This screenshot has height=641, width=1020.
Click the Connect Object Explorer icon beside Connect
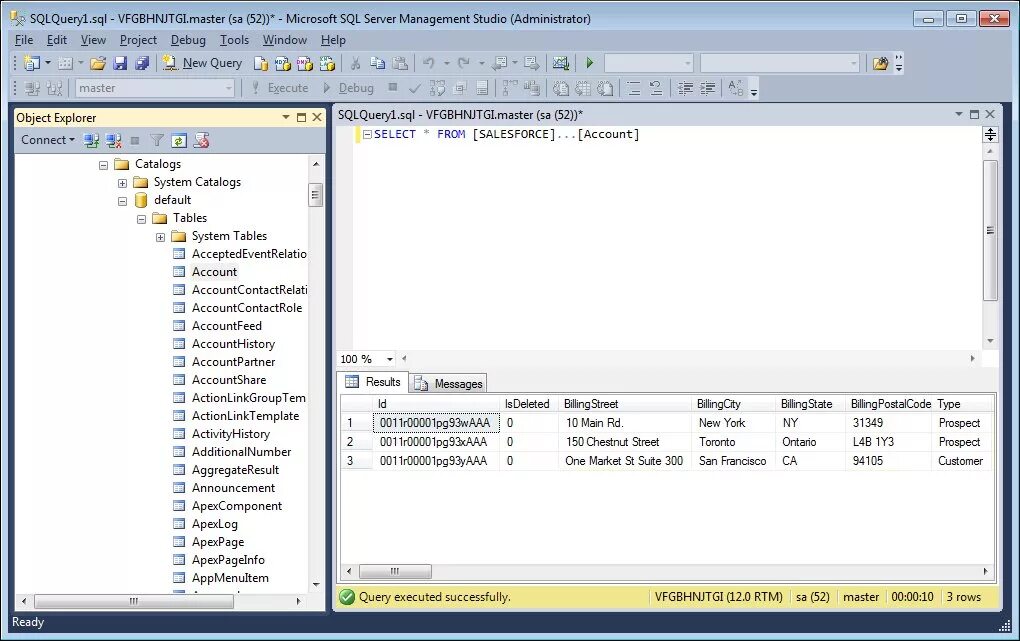click(91, 141)
